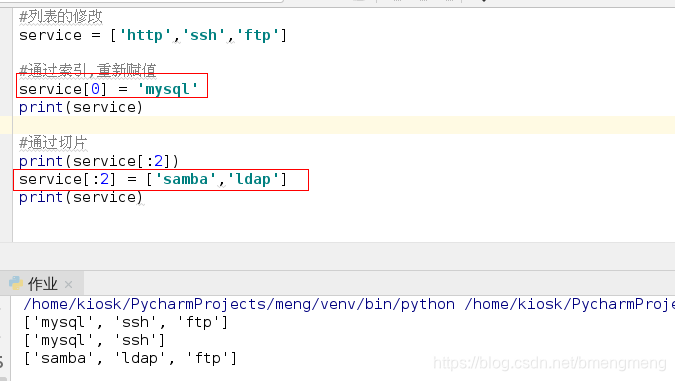The height and width of the screenshot is (381, 675).
Task: Click the comment '#通过切片'
Action: (x=53, y=142)
